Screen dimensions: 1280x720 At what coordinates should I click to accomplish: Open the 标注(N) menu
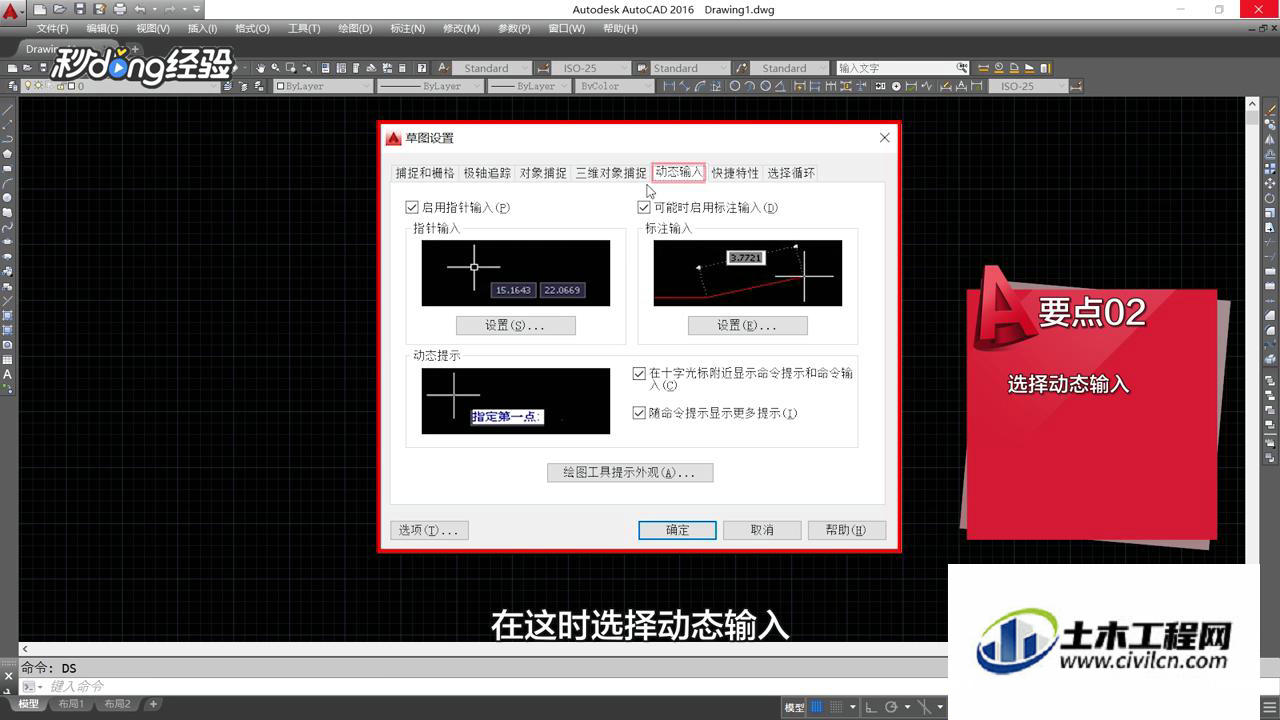[407, 28]
